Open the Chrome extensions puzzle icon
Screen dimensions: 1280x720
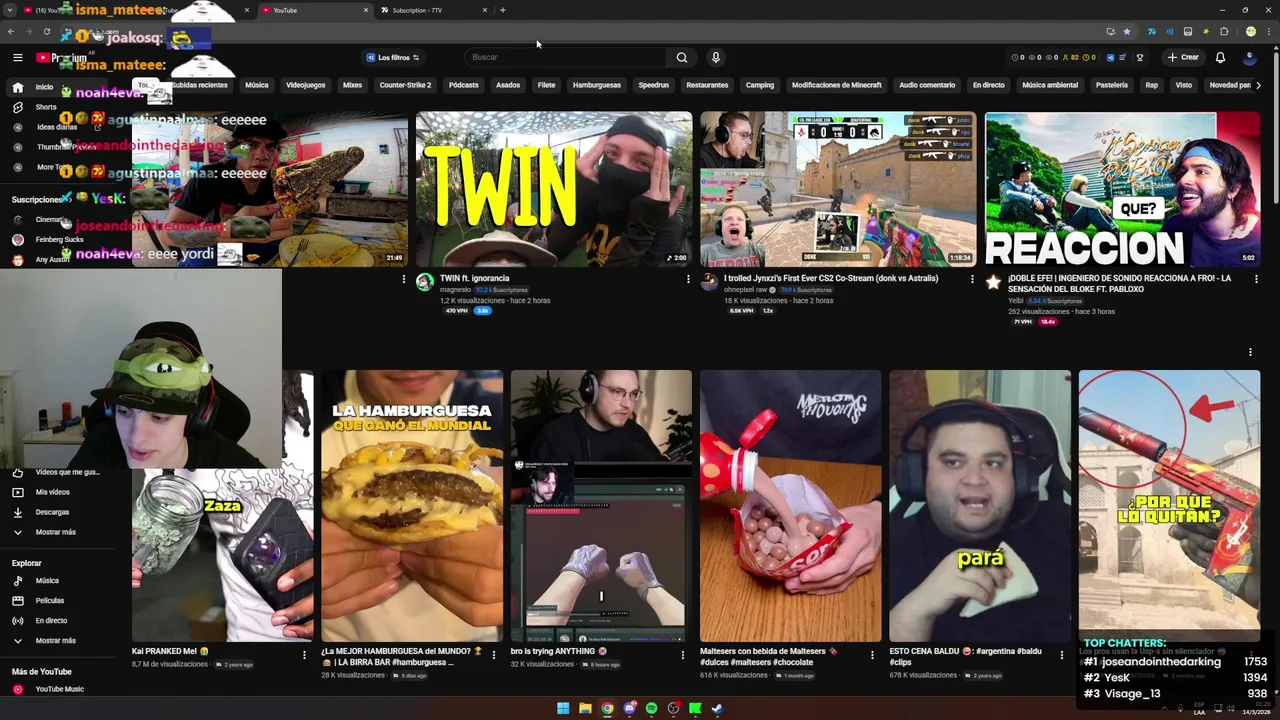tap(1224, 32)
